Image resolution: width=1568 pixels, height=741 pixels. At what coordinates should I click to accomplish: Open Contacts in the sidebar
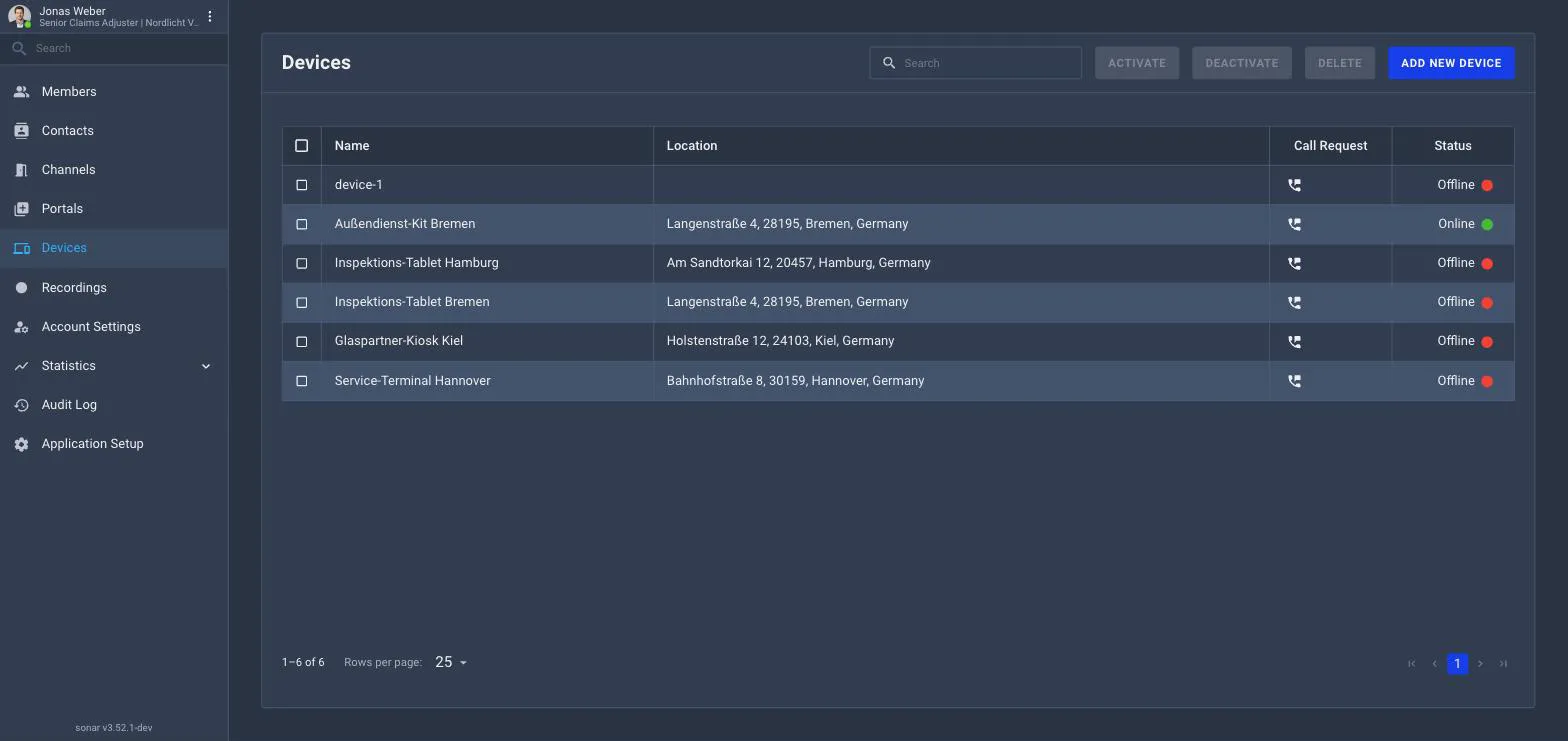(114, 131)
